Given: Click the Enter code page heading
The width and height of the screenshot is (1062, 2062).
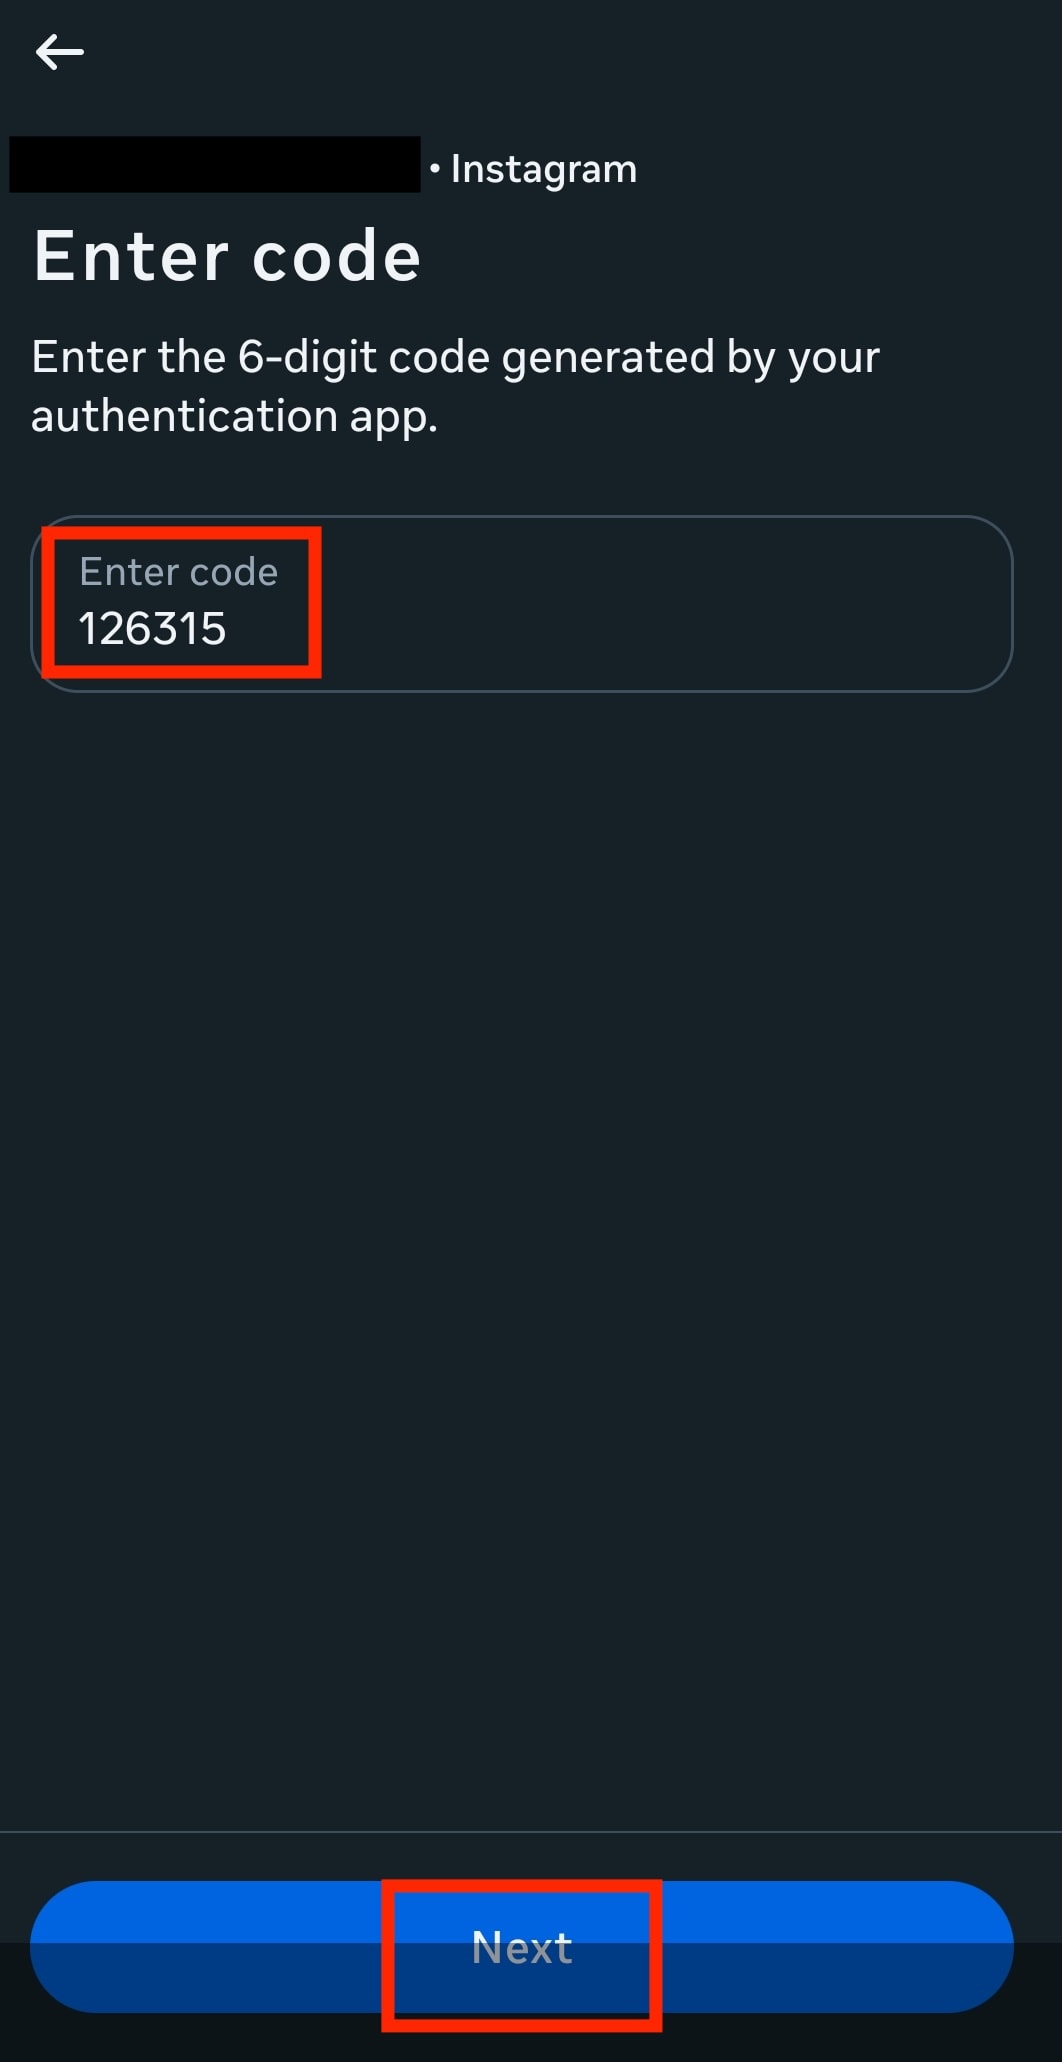Looking at the screenshot, I should (225, 255).
